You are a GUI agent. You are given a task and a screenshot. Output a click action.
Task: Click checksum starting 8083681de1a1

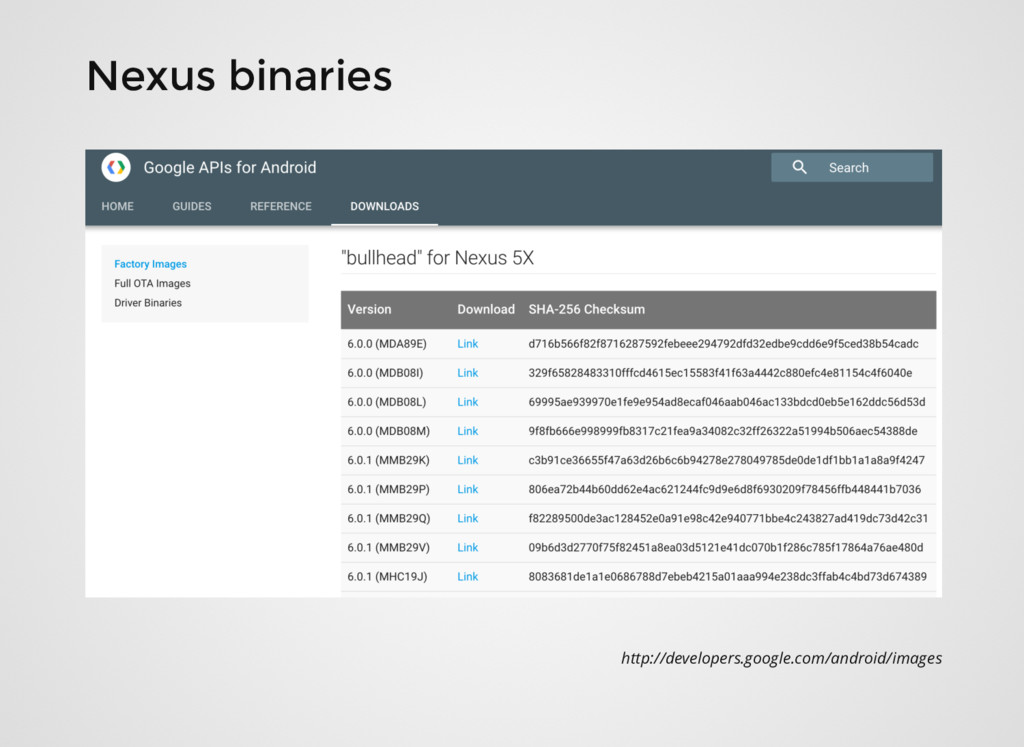tap(728, 577)
